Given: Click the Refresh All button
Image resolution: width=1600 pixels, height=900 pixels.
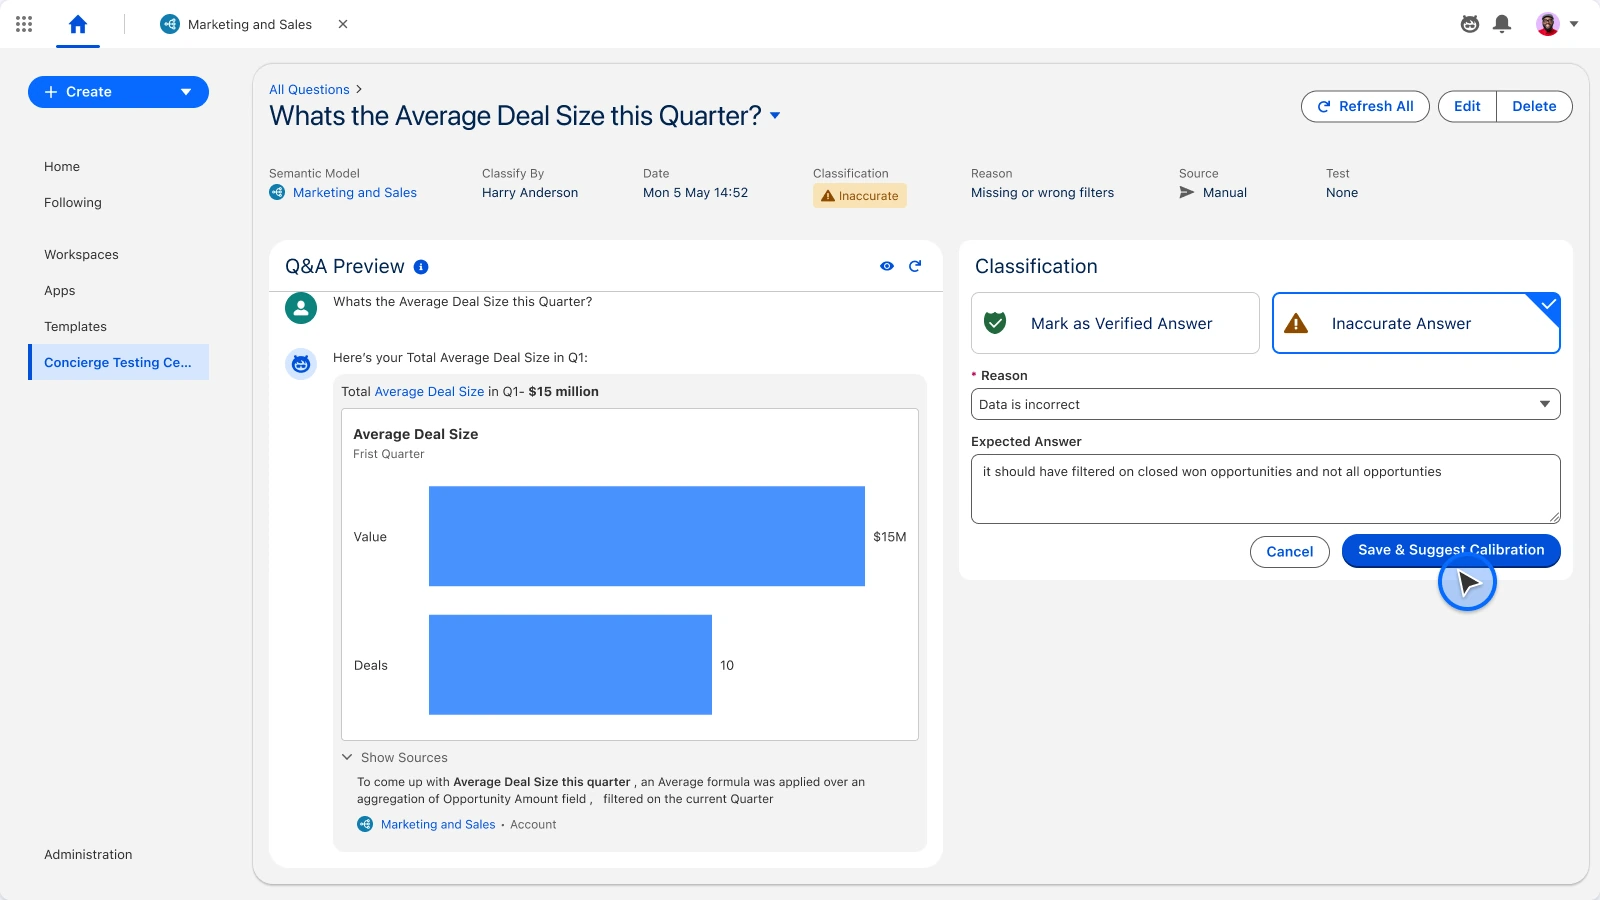Looking at the screenshot, I should coord(1365,106).
